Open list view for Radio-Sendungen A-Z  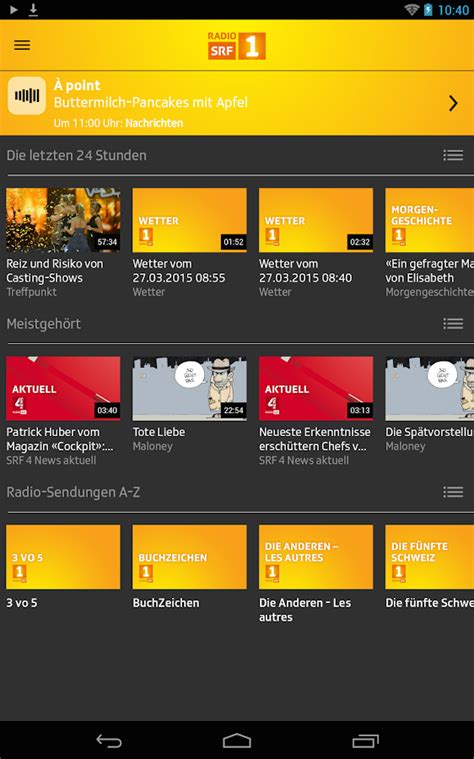click(x=453, y=492)
